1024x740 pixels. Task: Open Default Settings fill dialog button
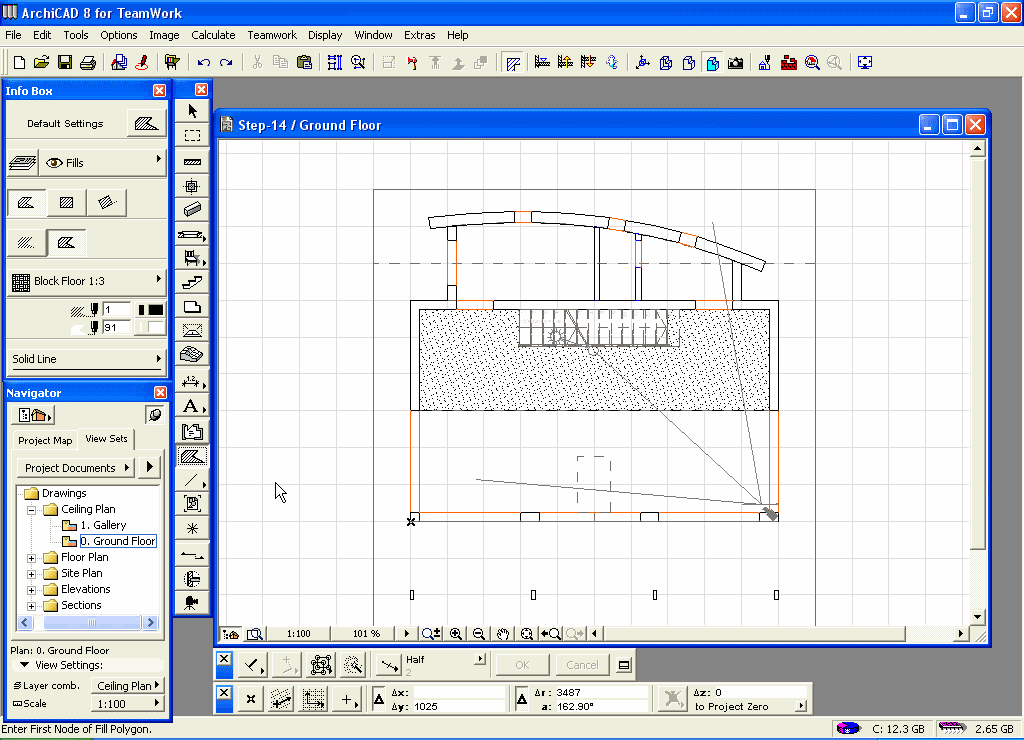click(x=146, y=124)
